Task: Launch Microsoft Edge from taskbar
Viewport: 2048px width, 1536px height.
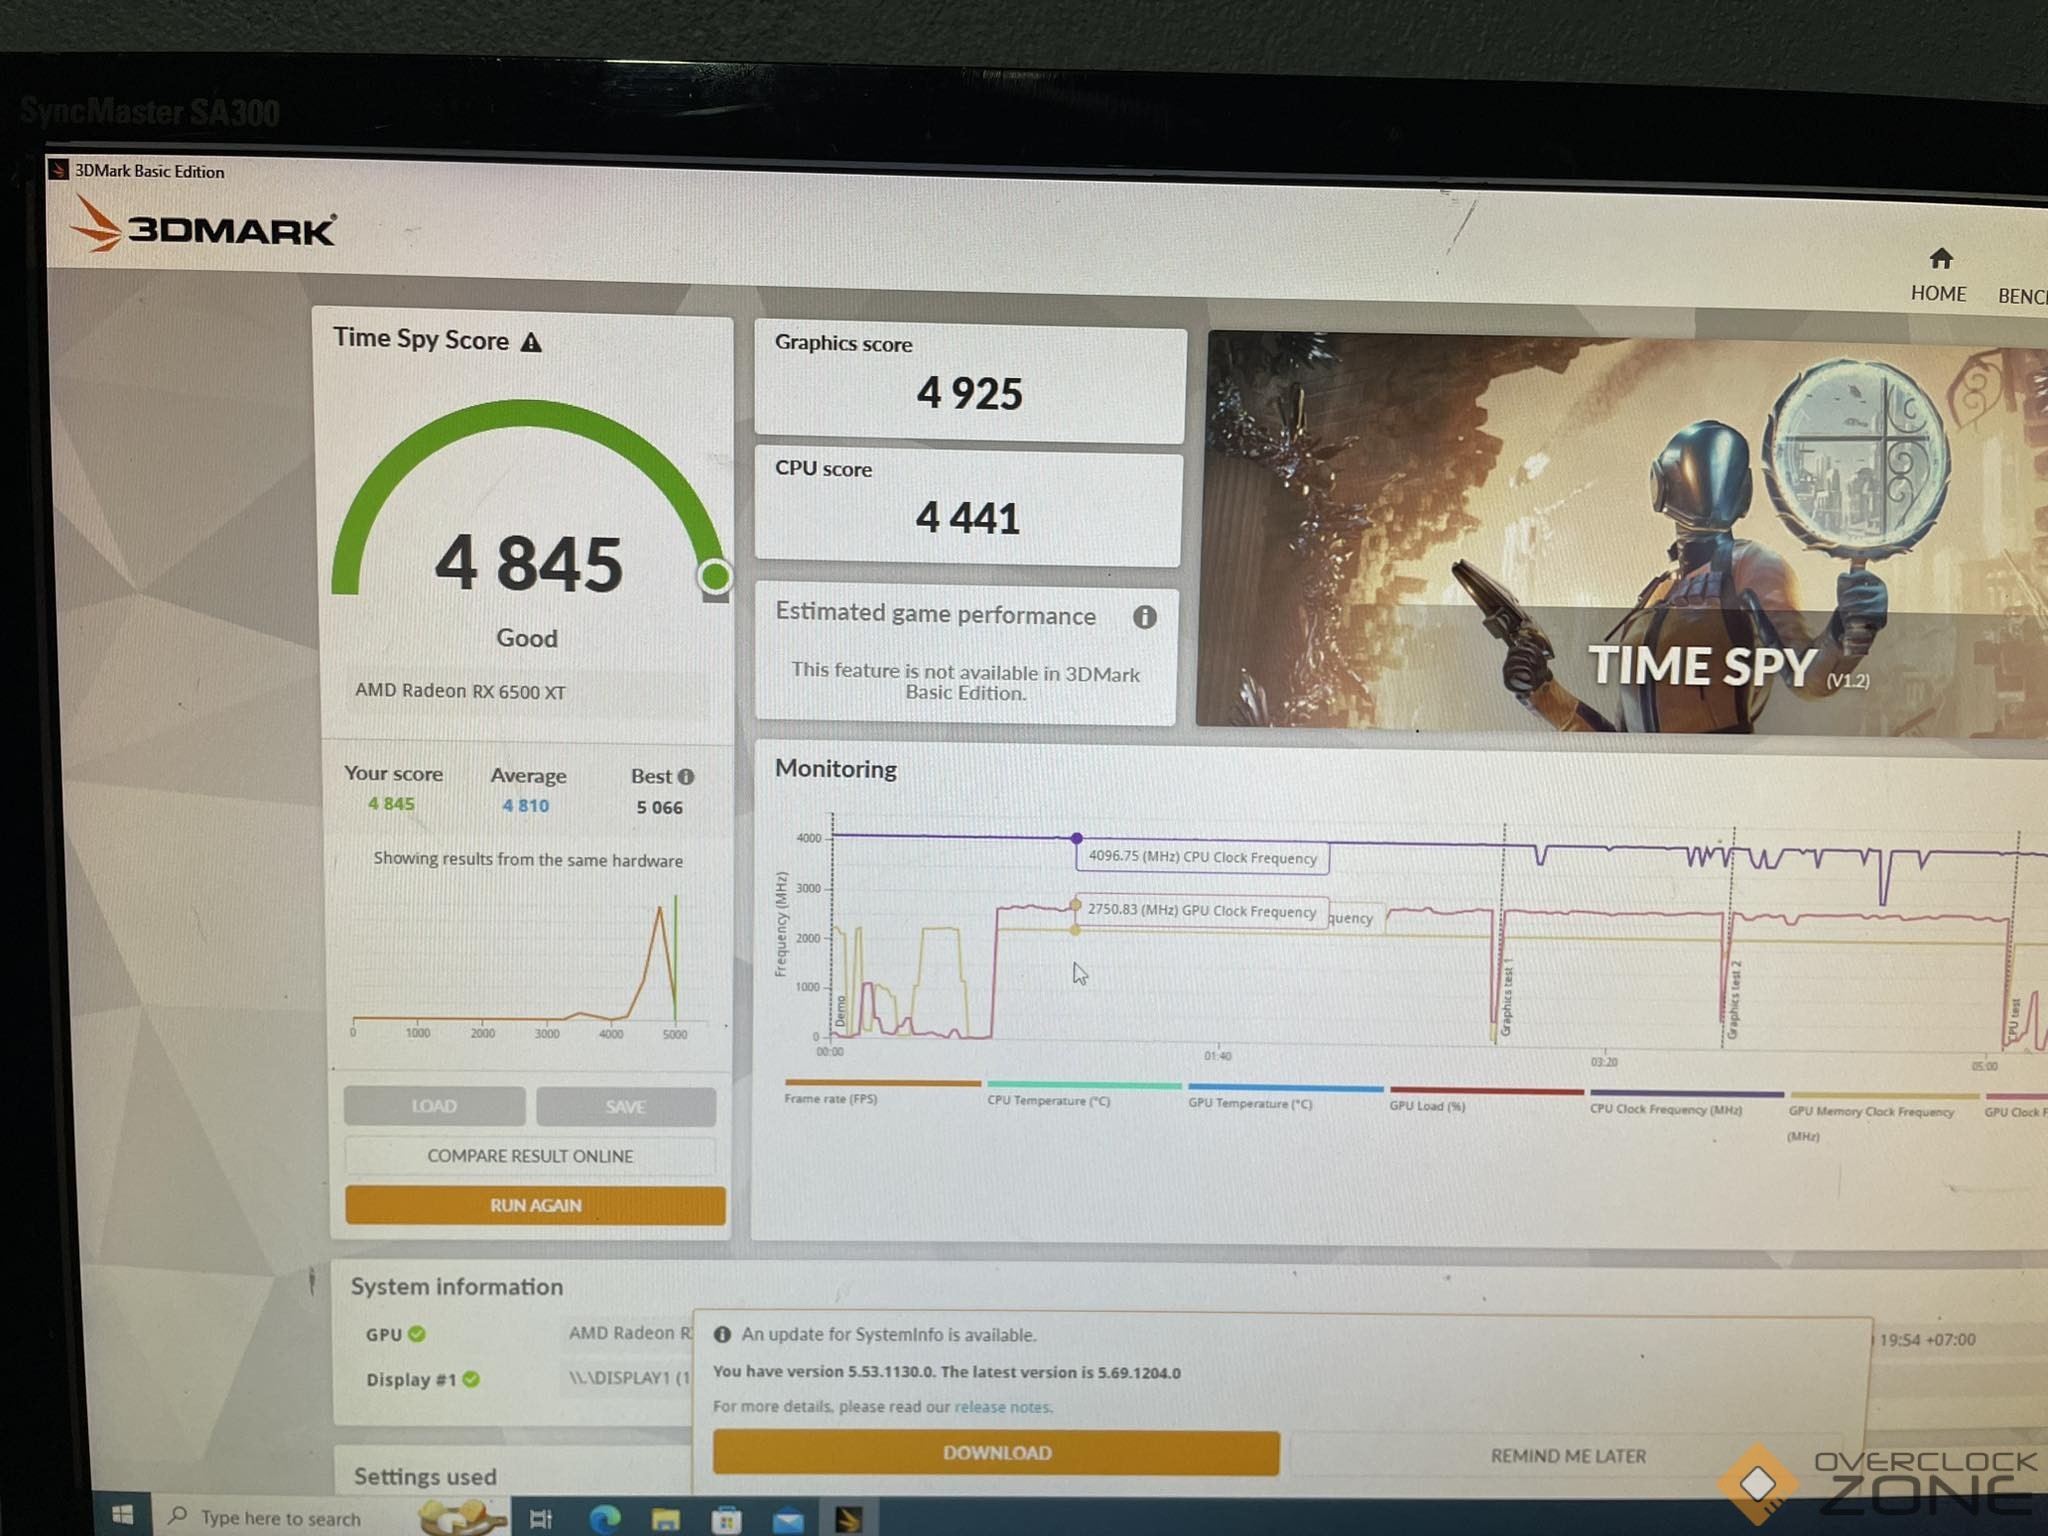Action: (x=604, y=1519)
